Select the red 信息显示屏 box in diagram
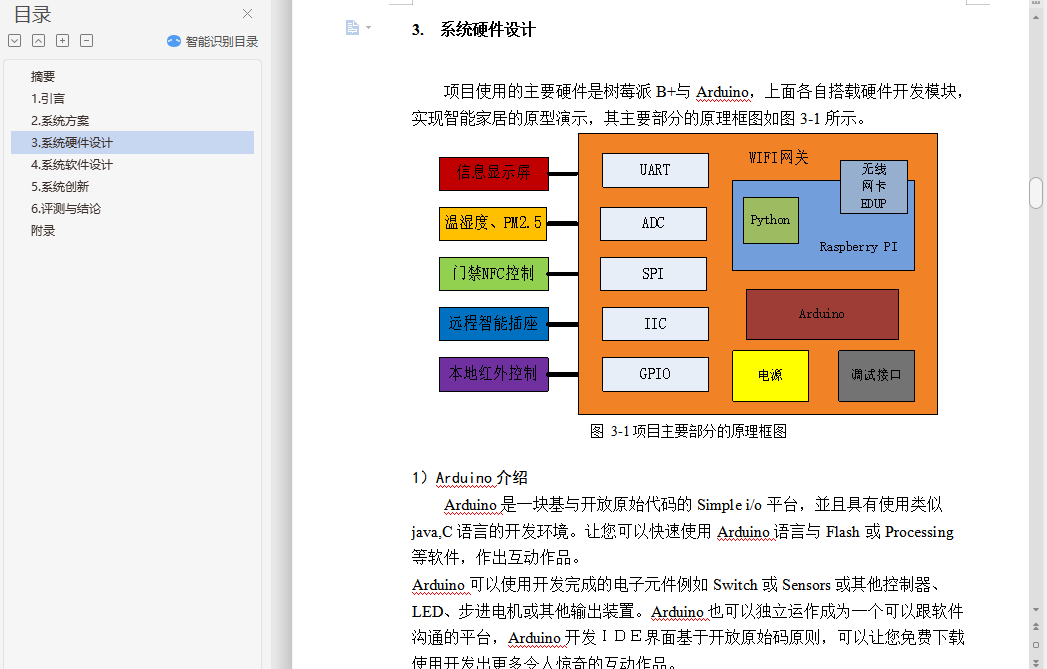 point(493,174)
